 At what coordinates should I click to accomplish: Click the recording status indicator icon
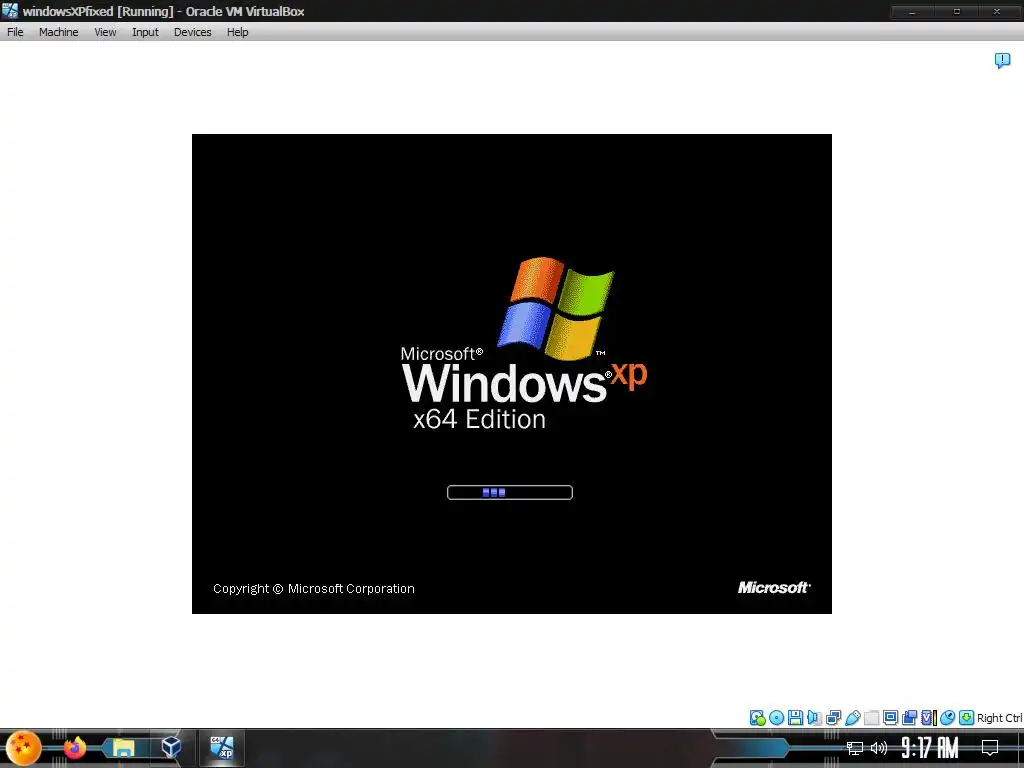point(909,718)
